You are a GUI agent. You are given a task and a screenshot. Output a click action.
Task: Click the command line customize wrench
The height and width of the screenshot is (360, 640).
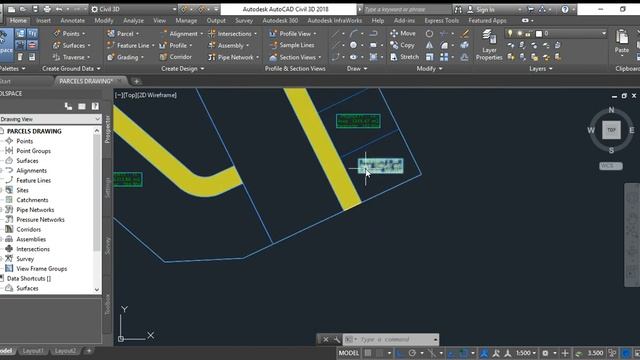click(336, 339)
